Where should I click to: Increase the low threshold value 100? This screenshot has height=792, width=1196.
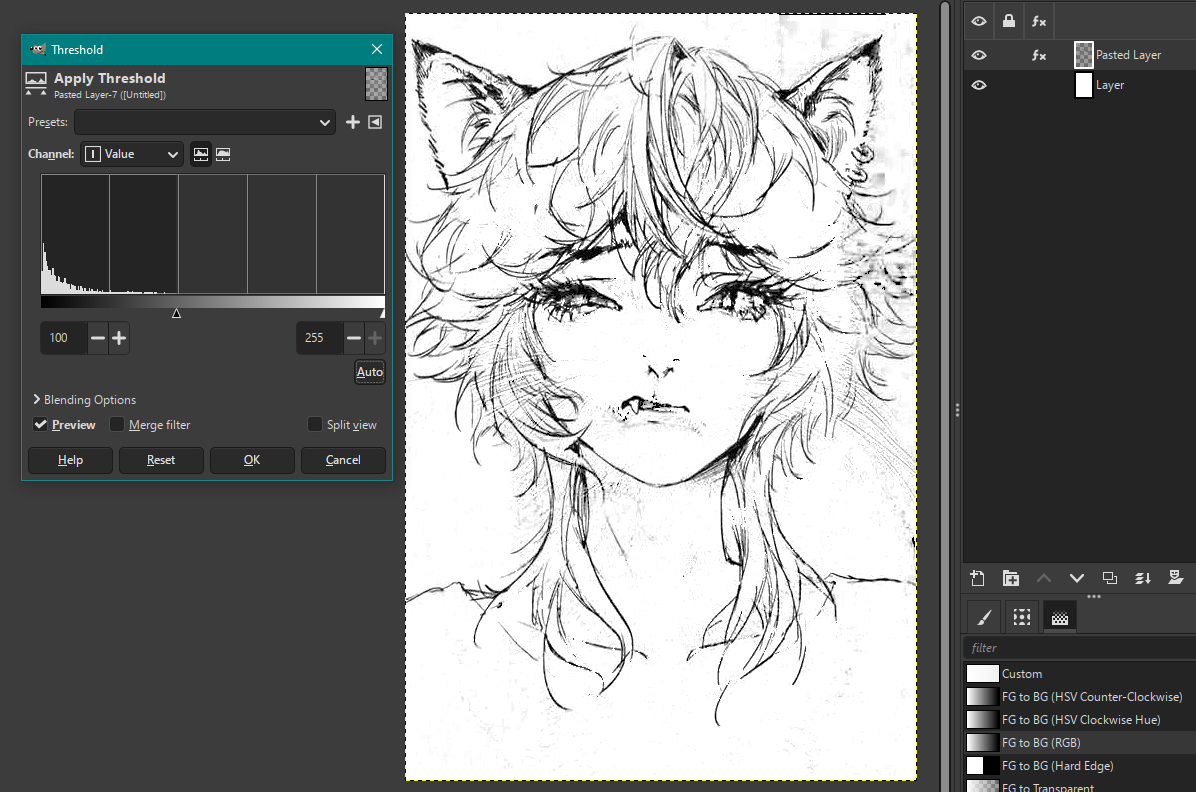click(119, 338)
